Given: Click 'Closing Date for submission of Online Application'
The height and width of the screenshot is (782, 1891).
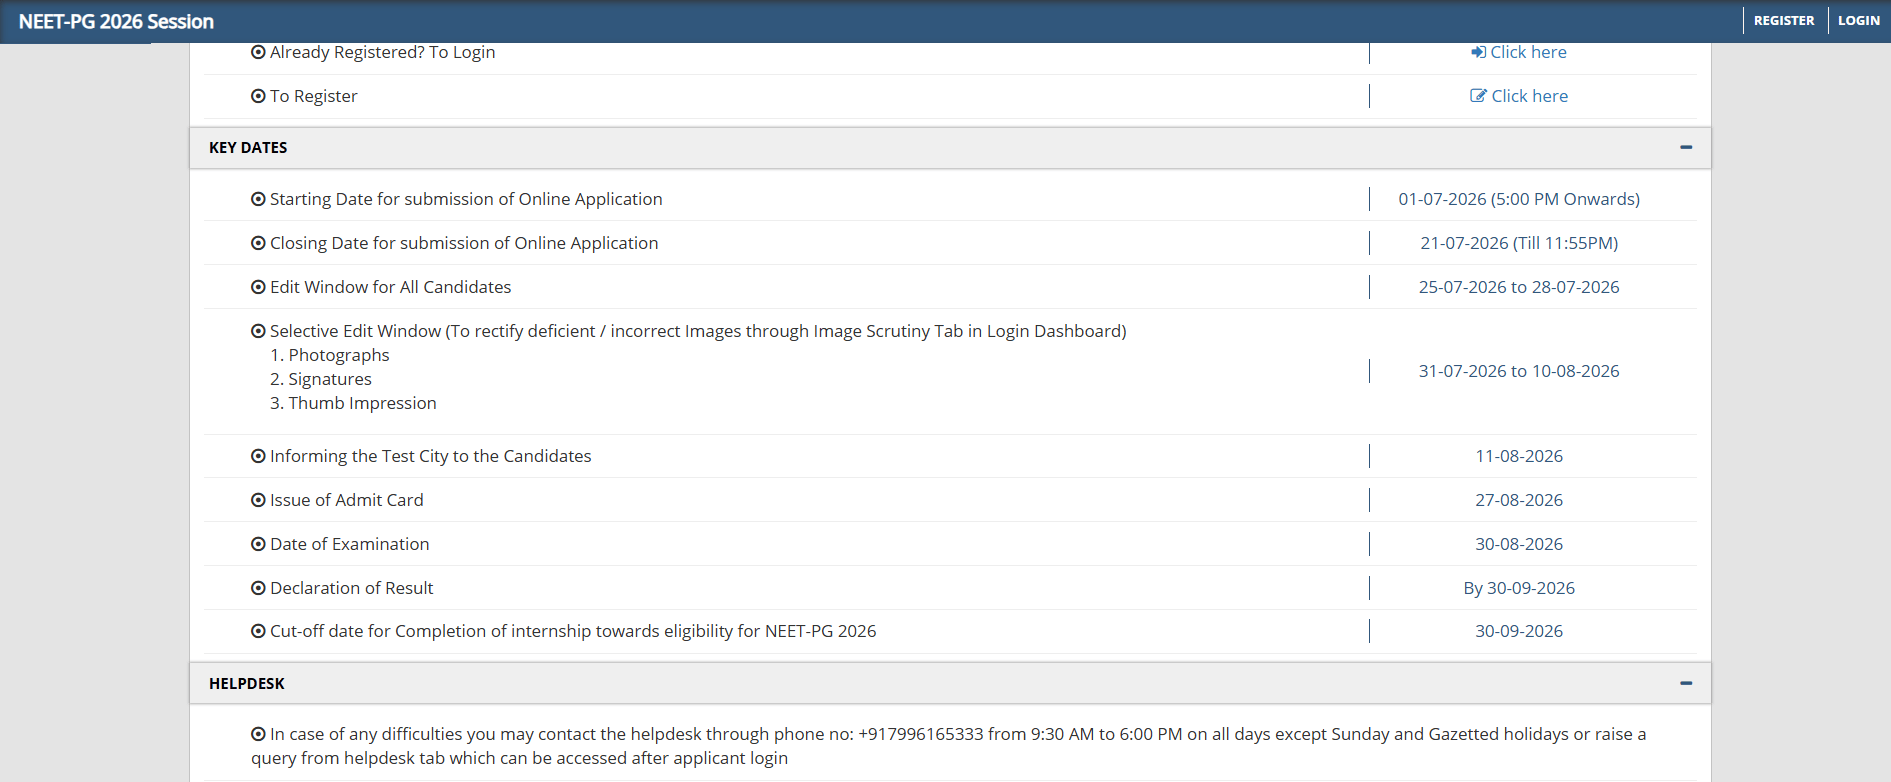Looking at the screenshot, I should pyautogui.click(x=464, y=243).
